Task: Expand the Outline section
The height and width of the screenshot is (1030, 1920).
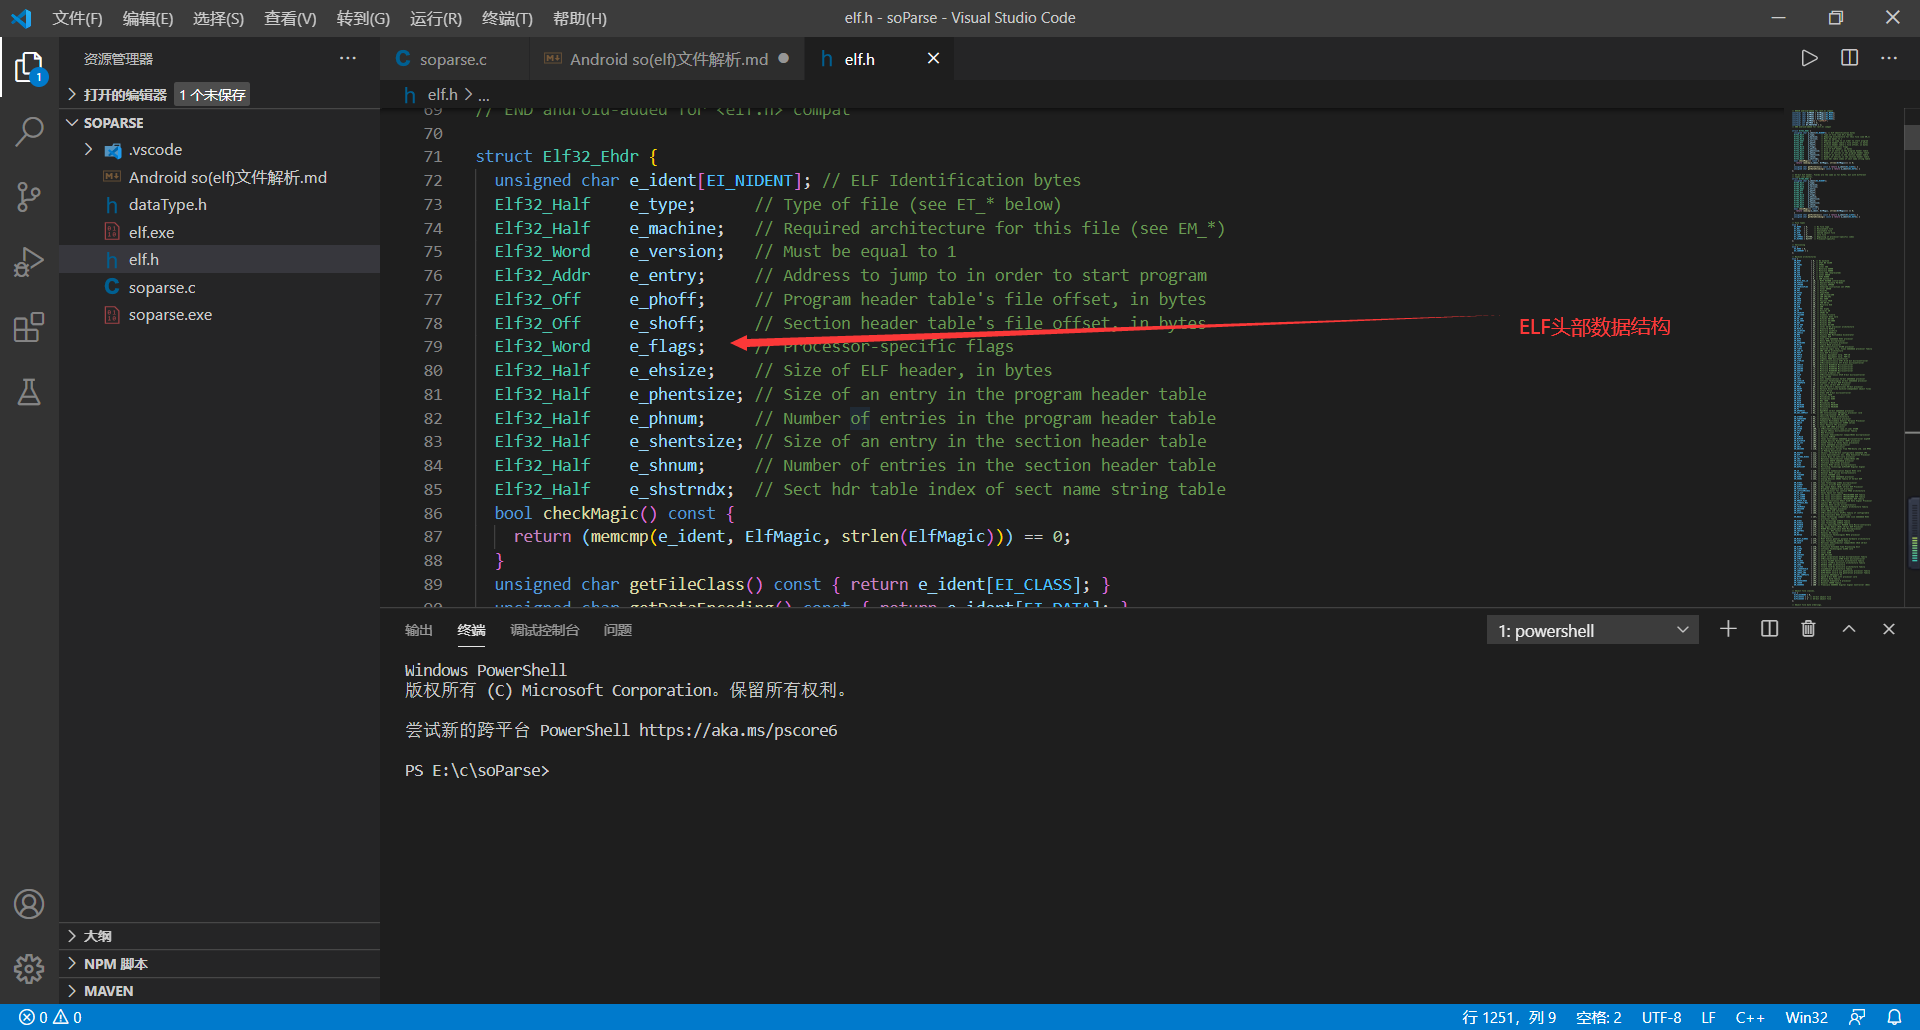Action: pos(219,936)
